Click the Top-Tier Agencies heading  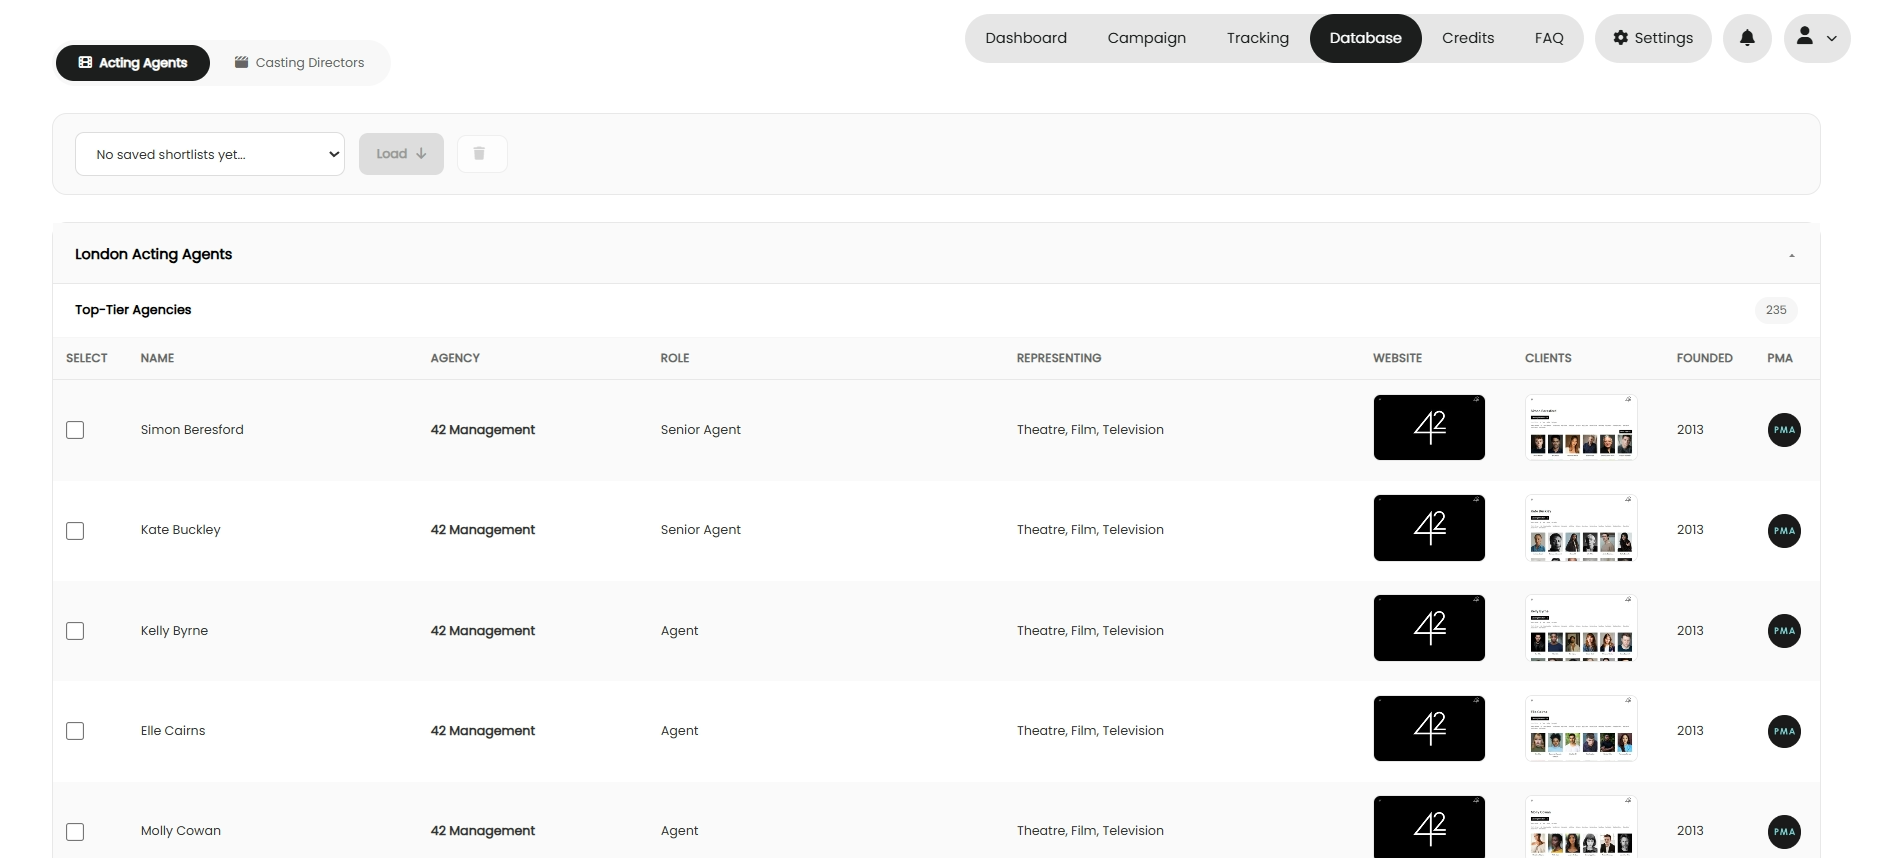coord(133,310)
